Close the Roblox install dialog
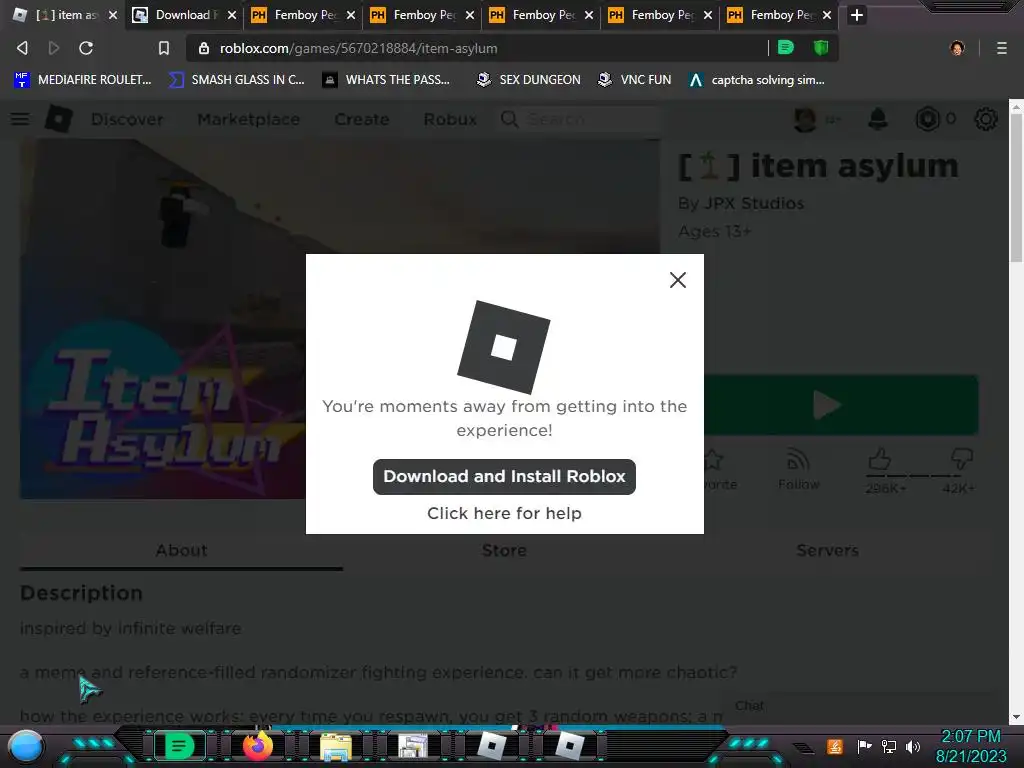1024x768 pixels. point(678,280)
